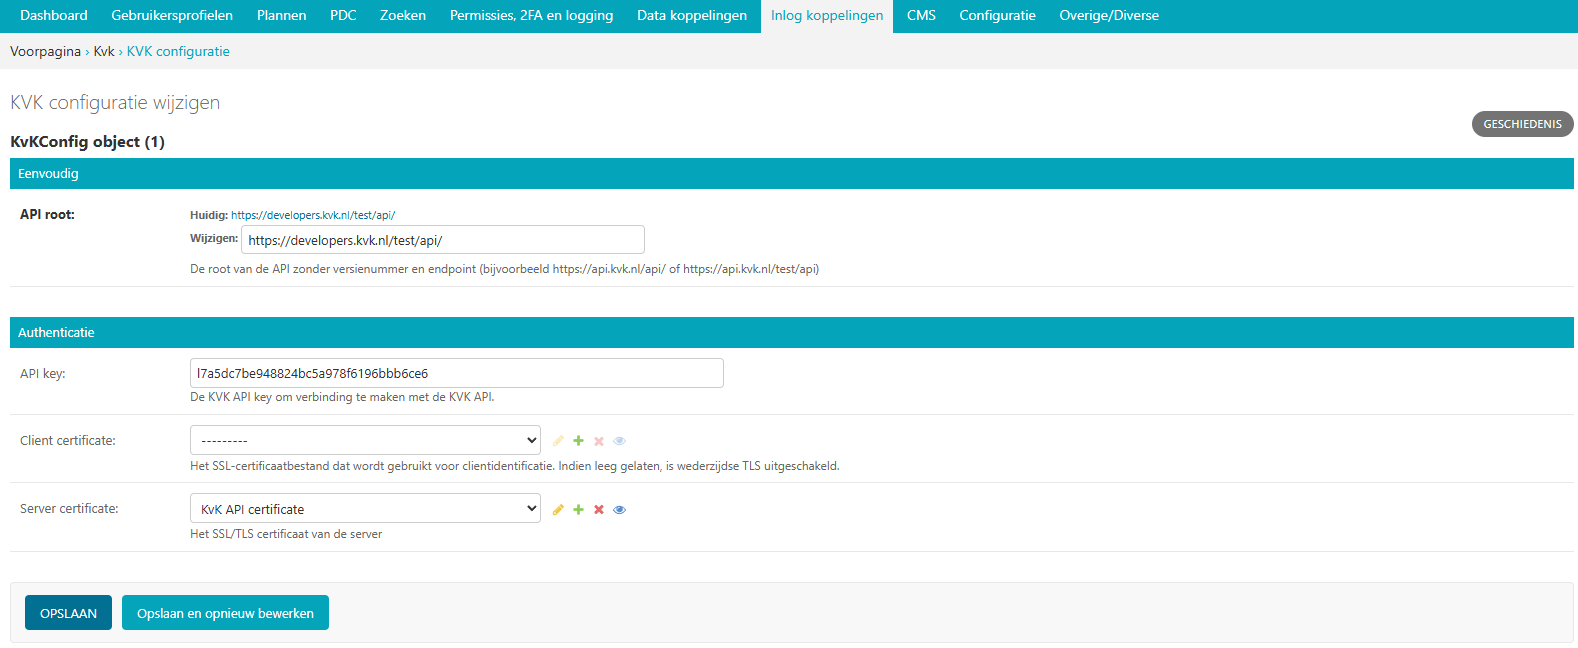Switch to Data koppelingen menu

click(692, 16)
